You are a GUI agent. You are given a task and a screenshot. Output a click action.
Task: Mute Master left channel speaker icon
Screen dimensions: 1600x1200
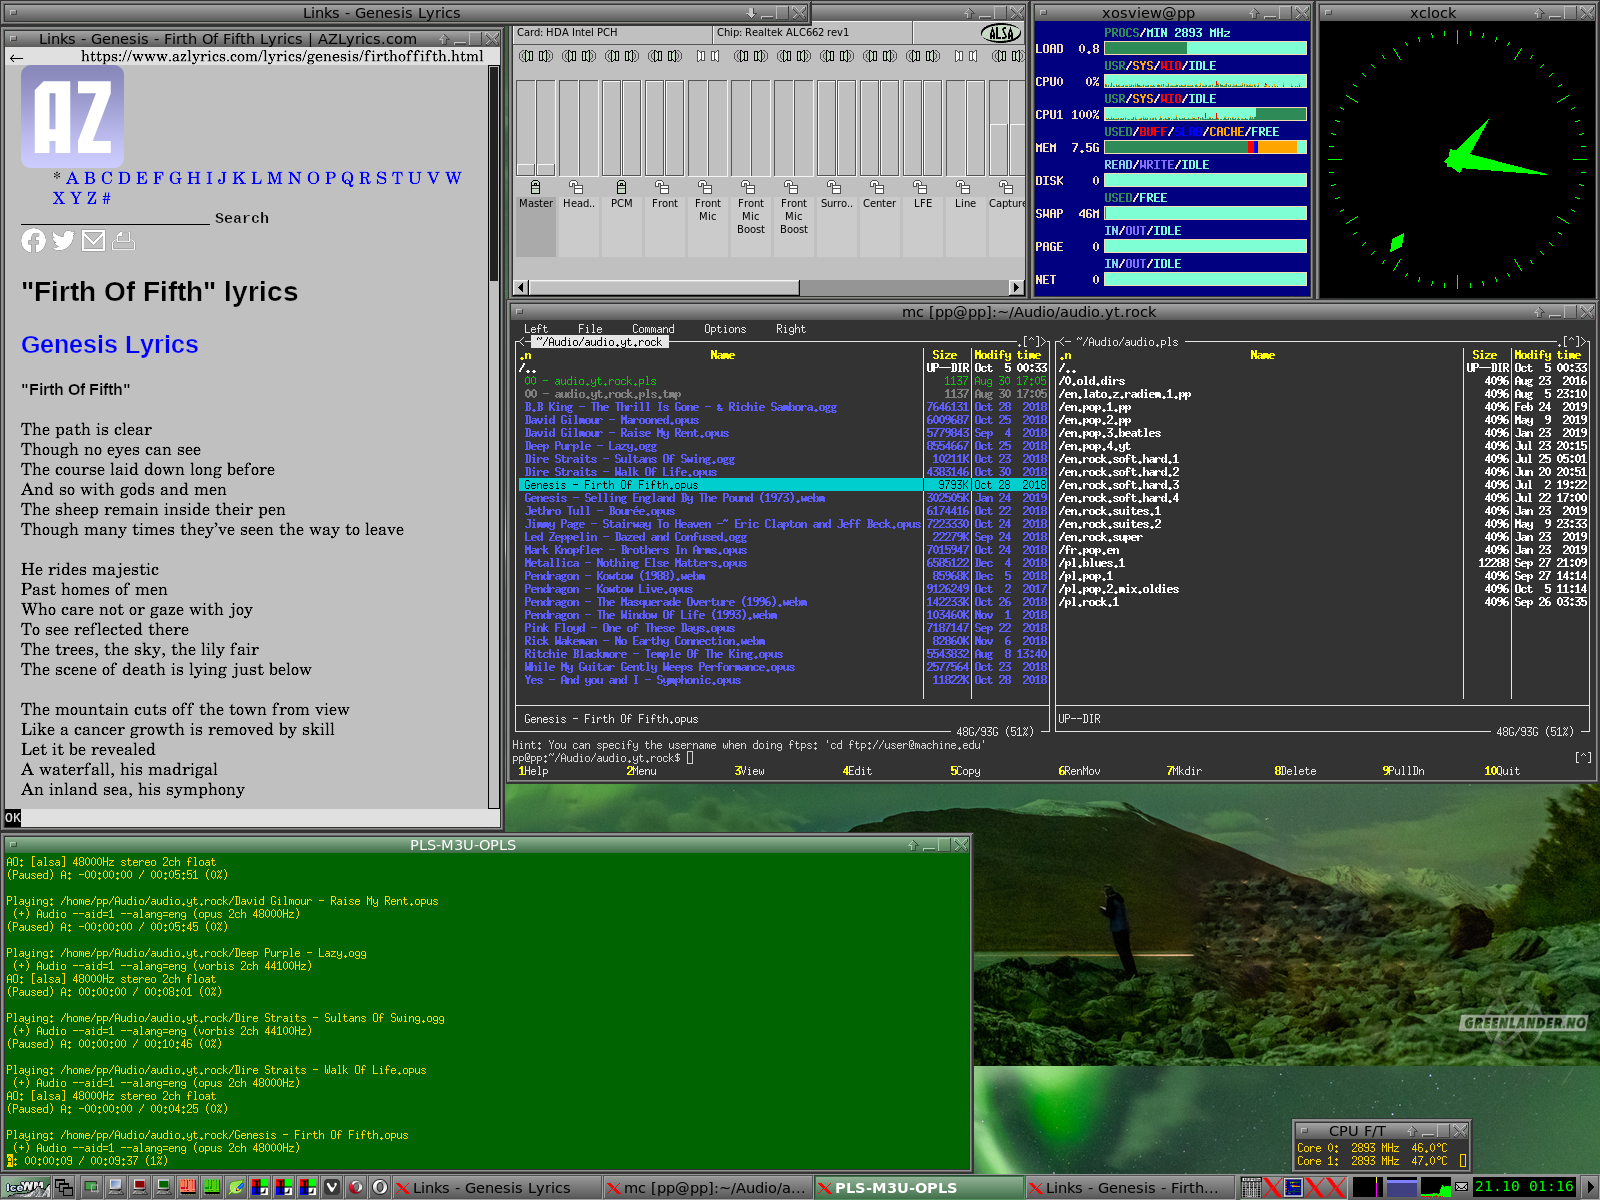pos(527,56)
